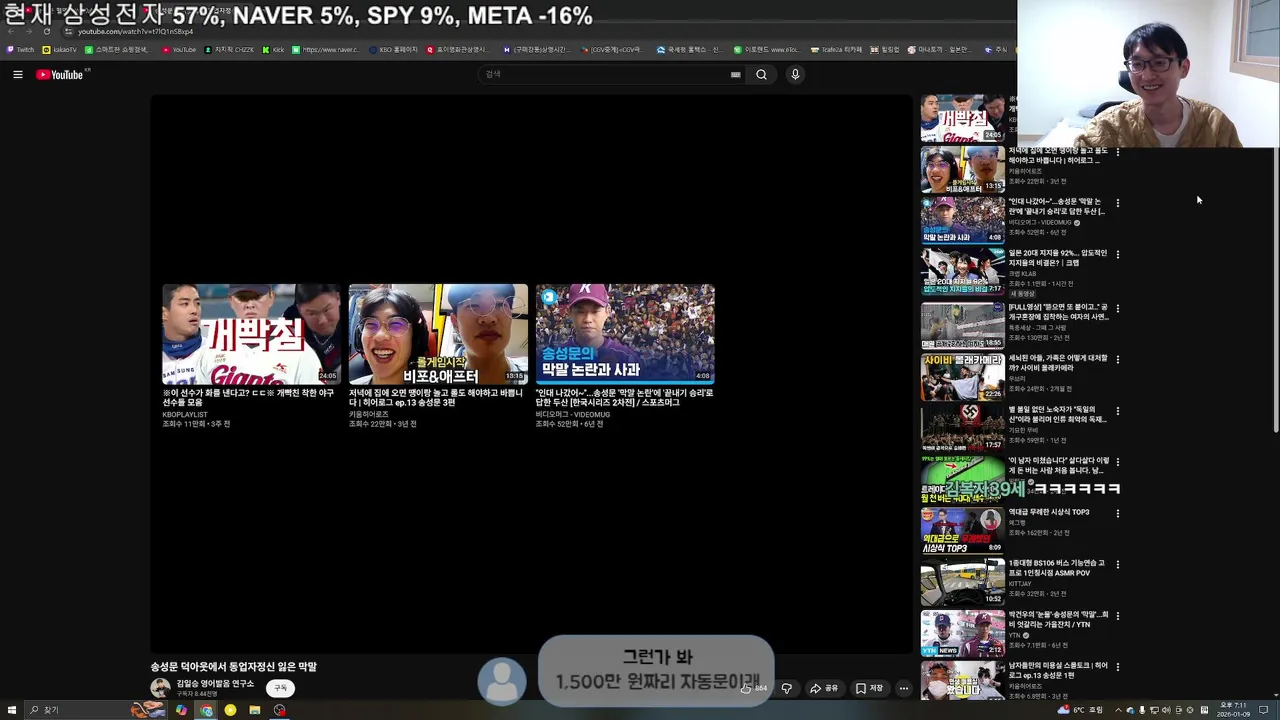Open Chrome from the taskbar
This screenshot has width=1280, height=720.
pyautogui.click(x=206, y=710)
